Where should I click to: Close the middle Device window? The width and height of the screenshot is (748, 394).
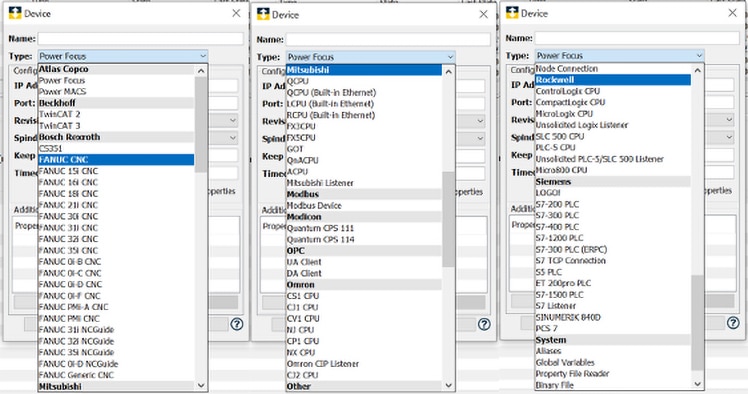[x=483, y=14]
